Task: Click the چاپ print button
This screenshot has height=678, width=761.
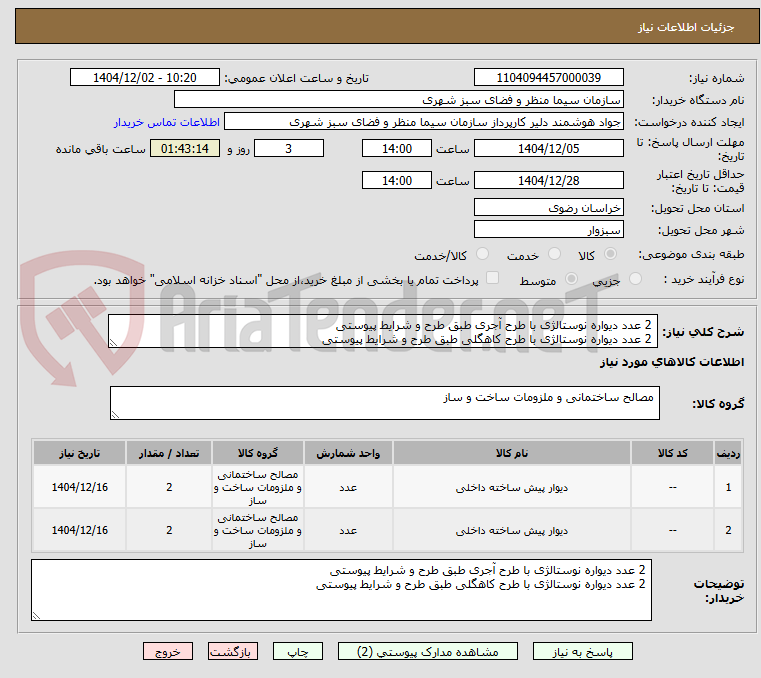Action: click(x=298, y=651)
